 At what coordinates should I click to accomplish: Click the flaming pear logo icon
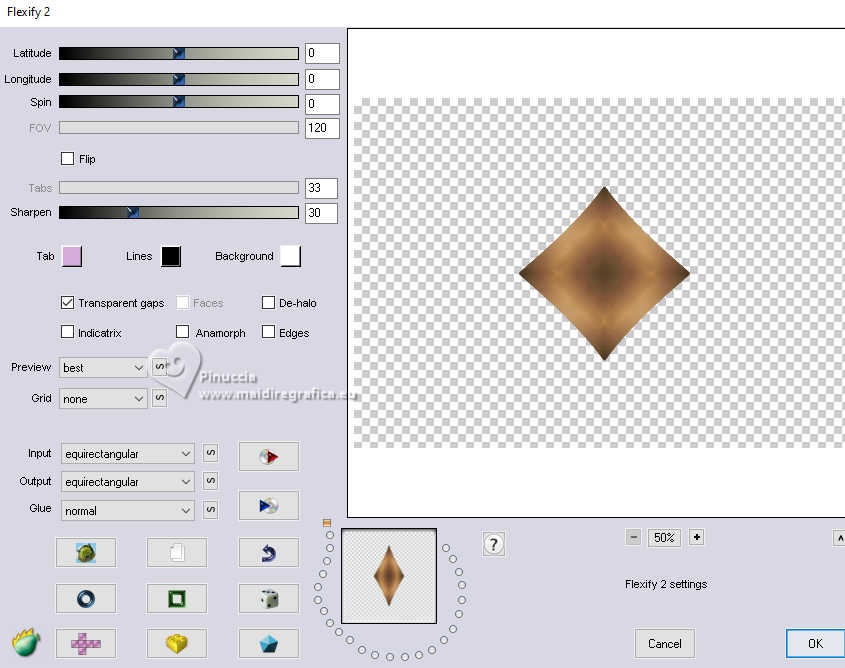click(26, 642)
